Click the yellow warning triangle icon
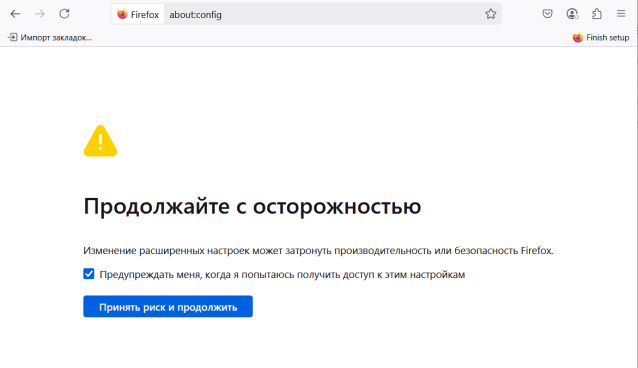Viewport: 638px width, 368px height. click(x=101, y=141)
